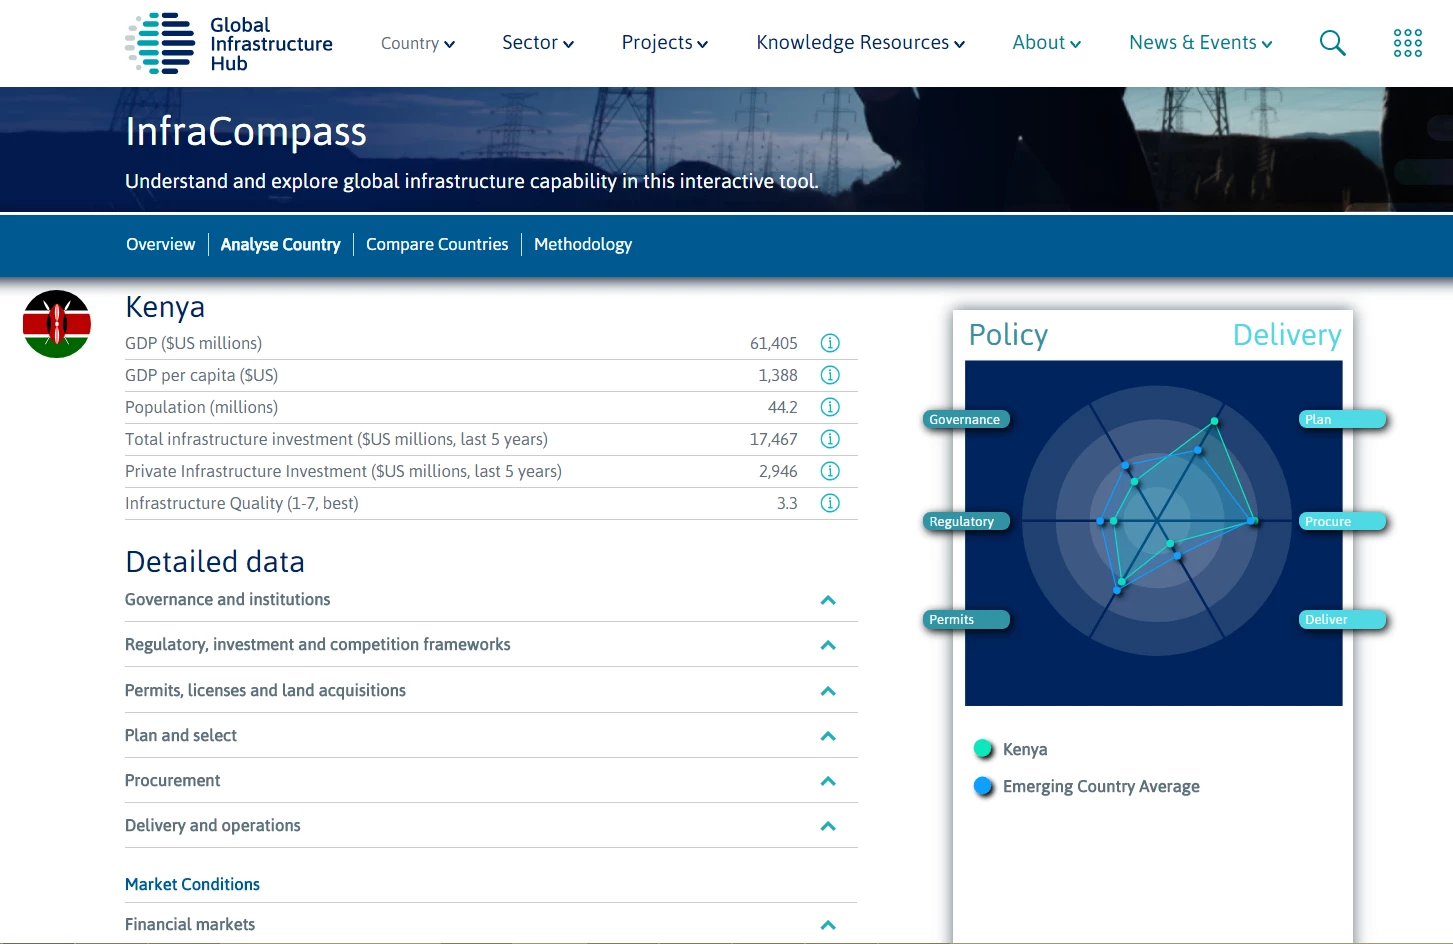
Task: Toggle Delivery and operations section chevron
Action: [x=828, y=826]
